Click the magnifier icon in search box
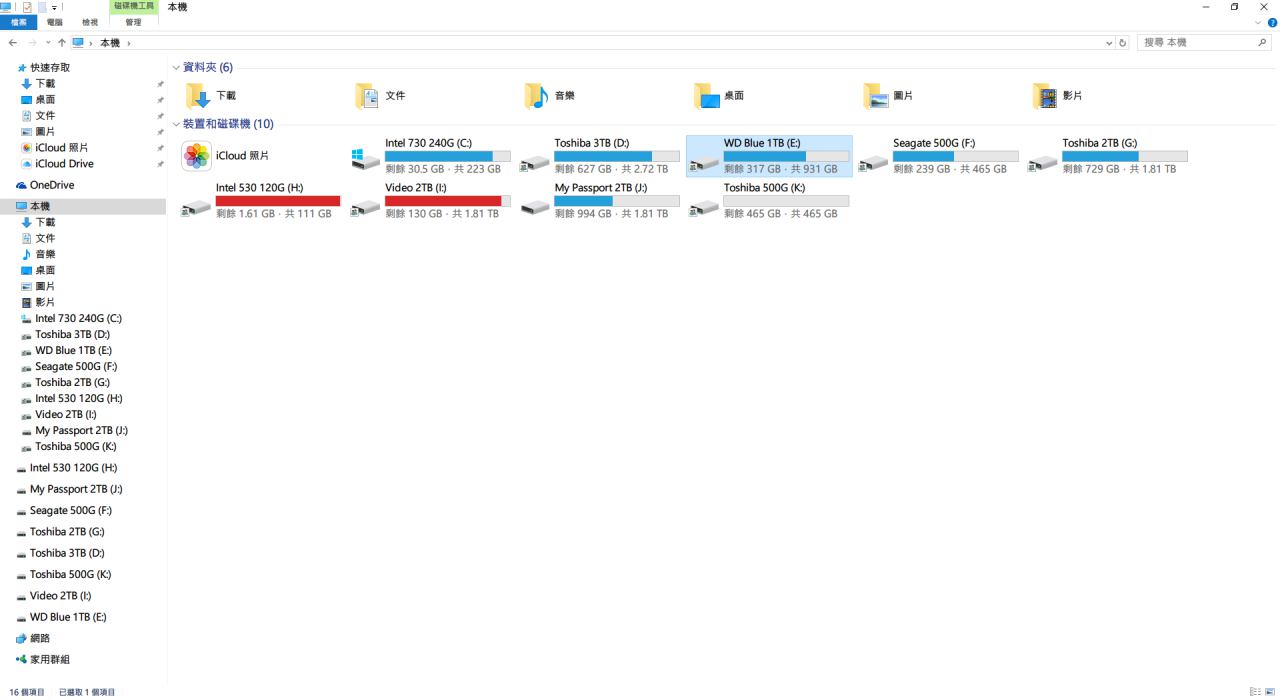 pos(1262,43)
